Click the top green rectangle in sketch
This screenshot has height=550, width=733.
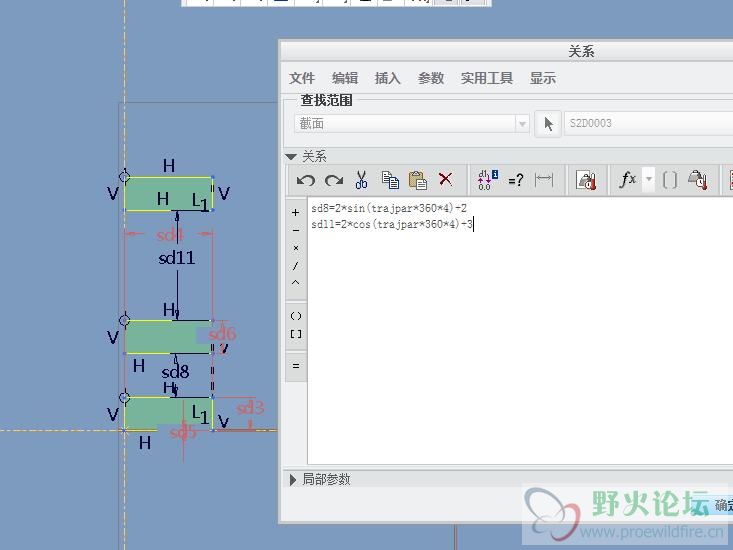[168, 194]
